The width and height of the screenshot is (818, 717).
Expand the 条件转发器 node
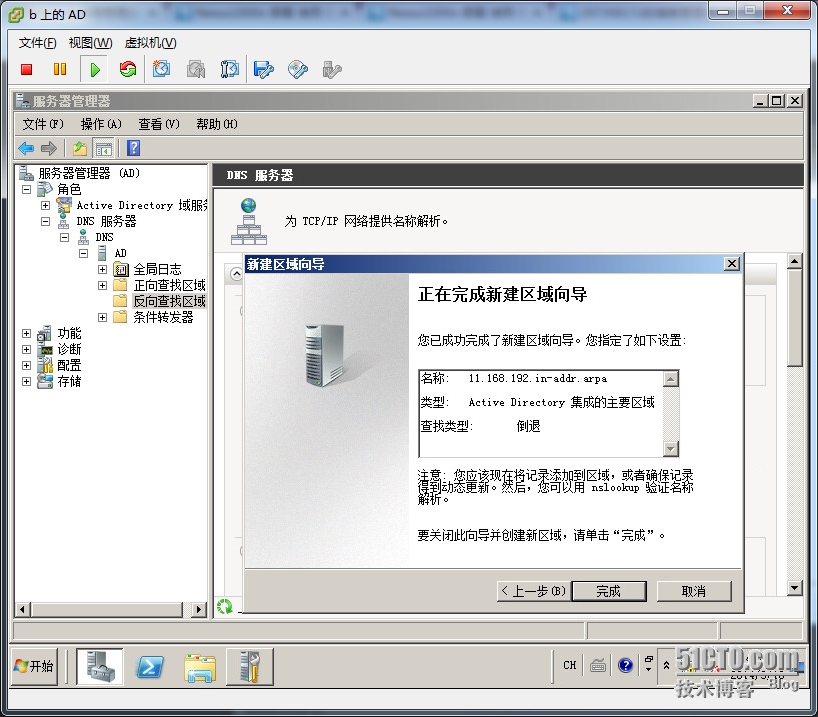pyautogui.click(x=102, y=317)
